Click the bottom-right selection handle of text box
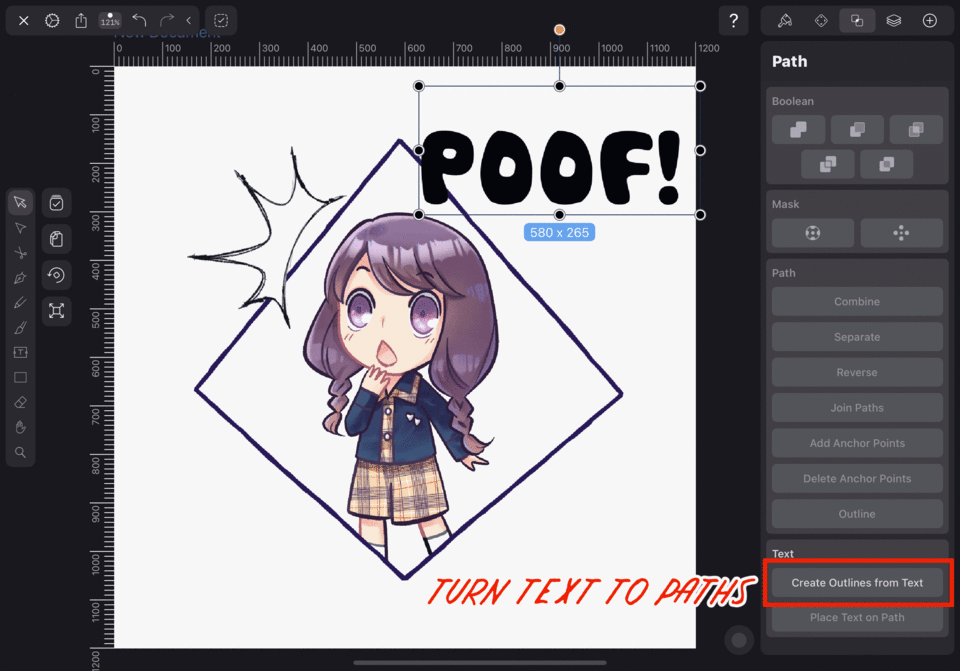This screenshot has width=960, height=671. (700, 215)
